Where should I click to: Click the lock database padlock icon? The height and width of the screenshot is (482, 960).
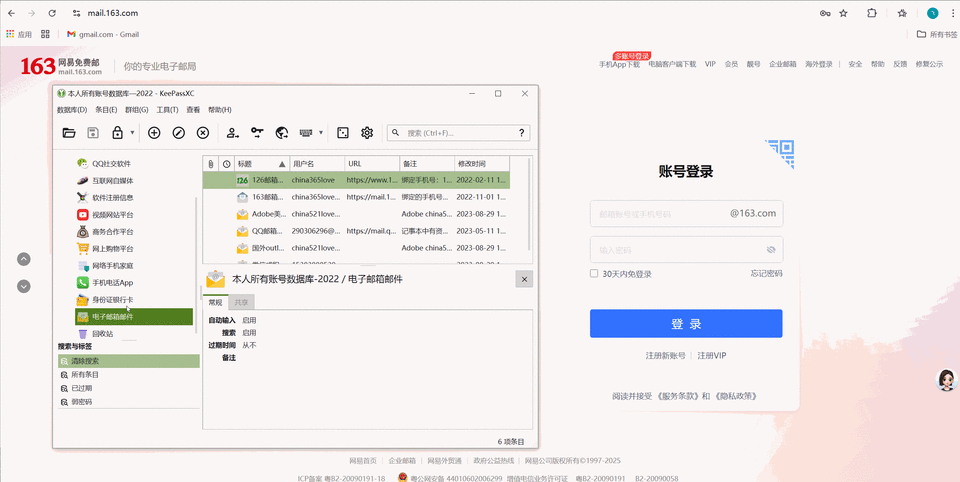click(118, 132)
